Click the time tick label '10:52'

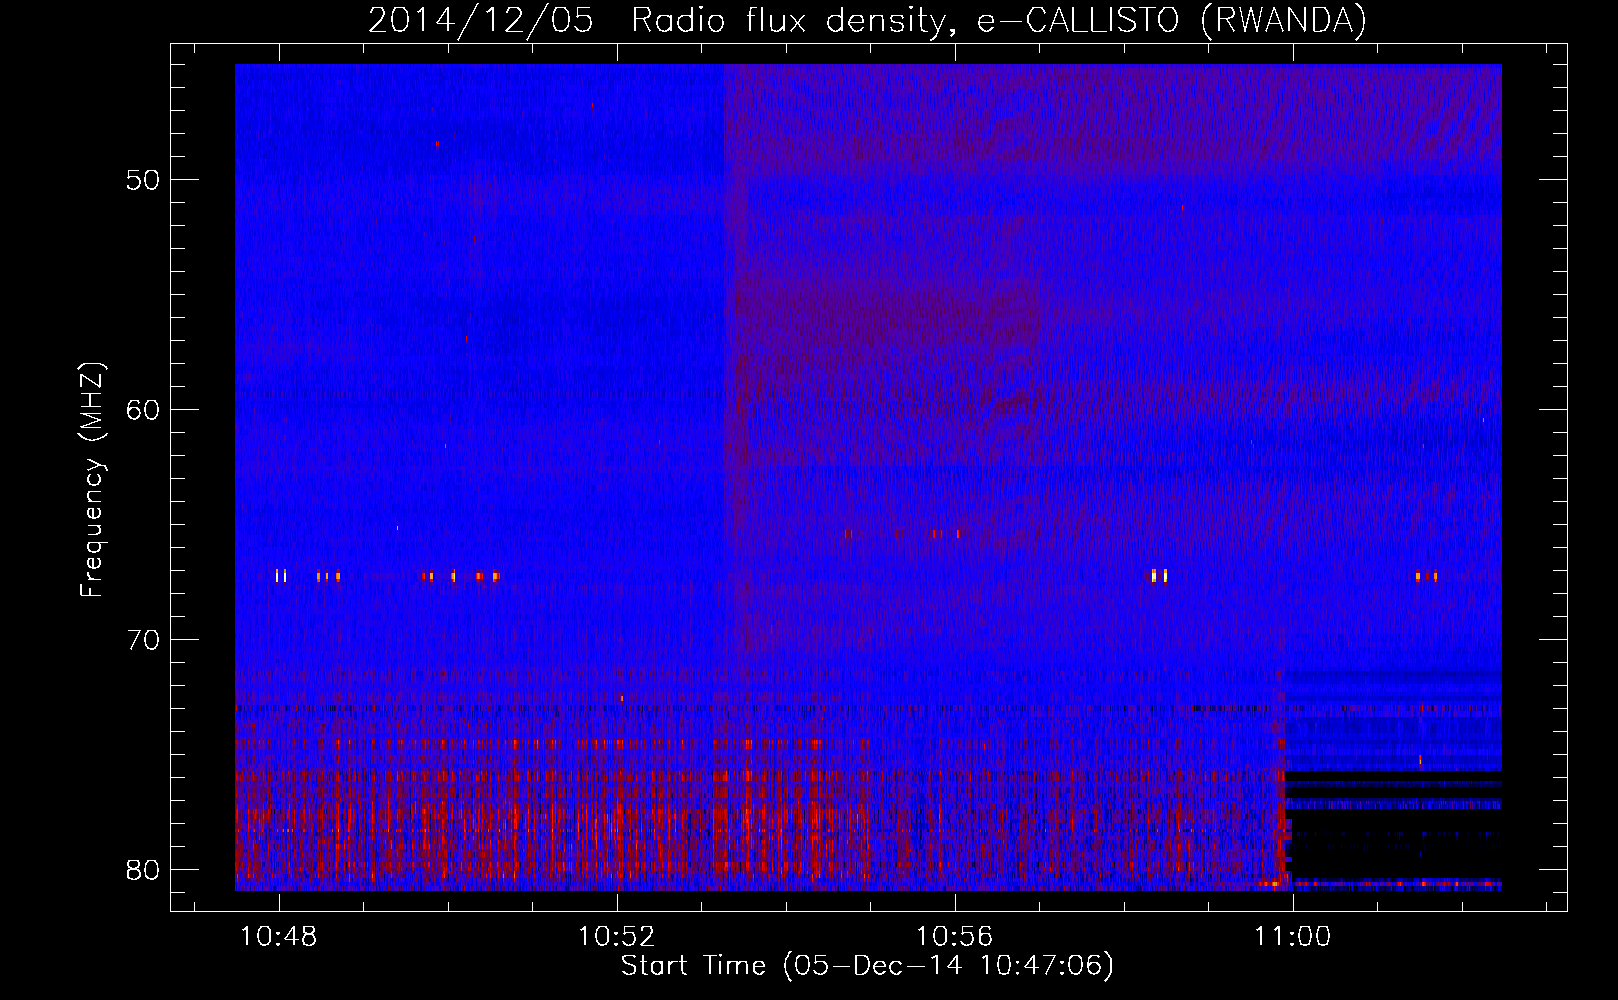(x=617, y=937)
